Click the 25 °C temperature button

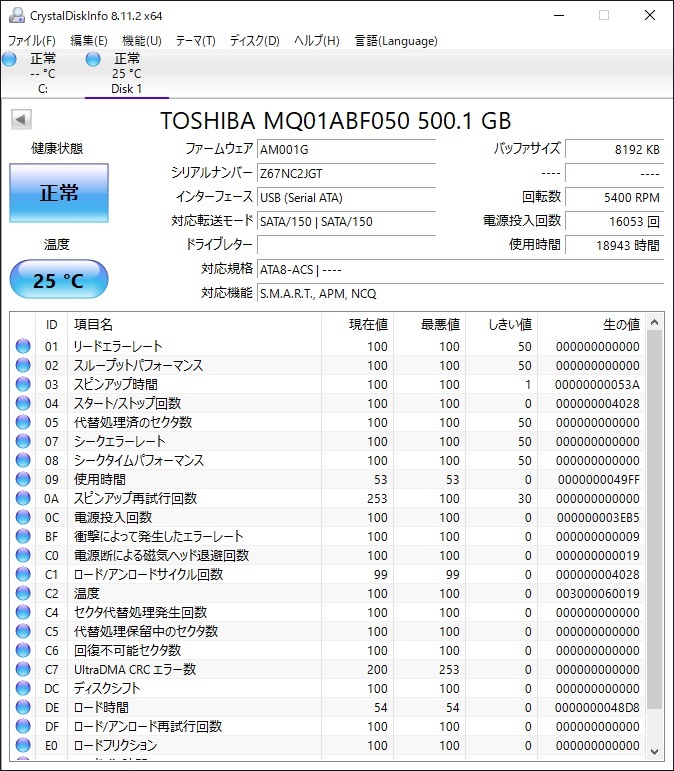[59, 280]
